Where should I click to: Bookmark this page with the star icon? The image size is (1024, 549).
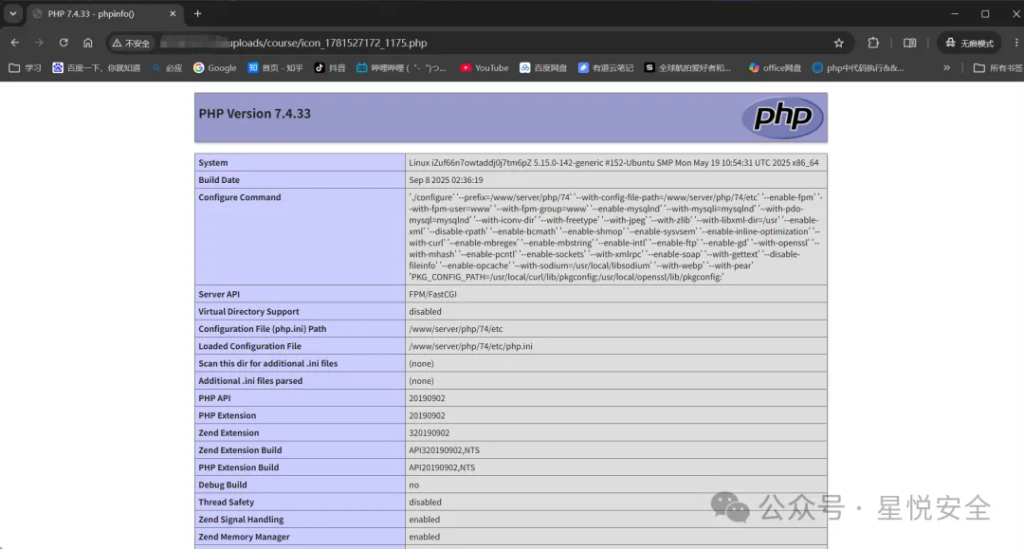click(x=839, y=43)
